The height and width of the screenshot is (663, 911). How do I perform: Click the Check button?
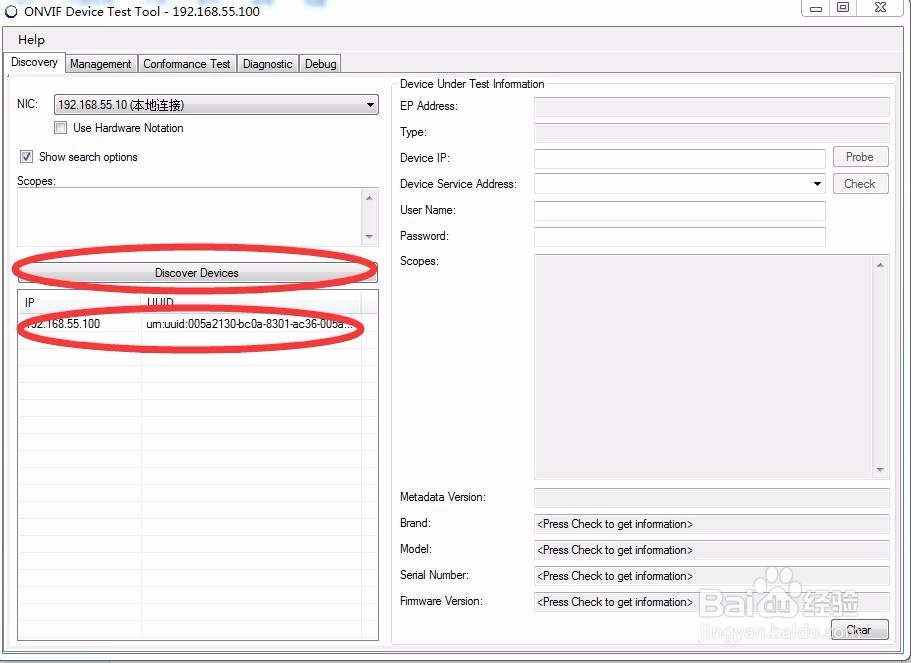(860, 184)
